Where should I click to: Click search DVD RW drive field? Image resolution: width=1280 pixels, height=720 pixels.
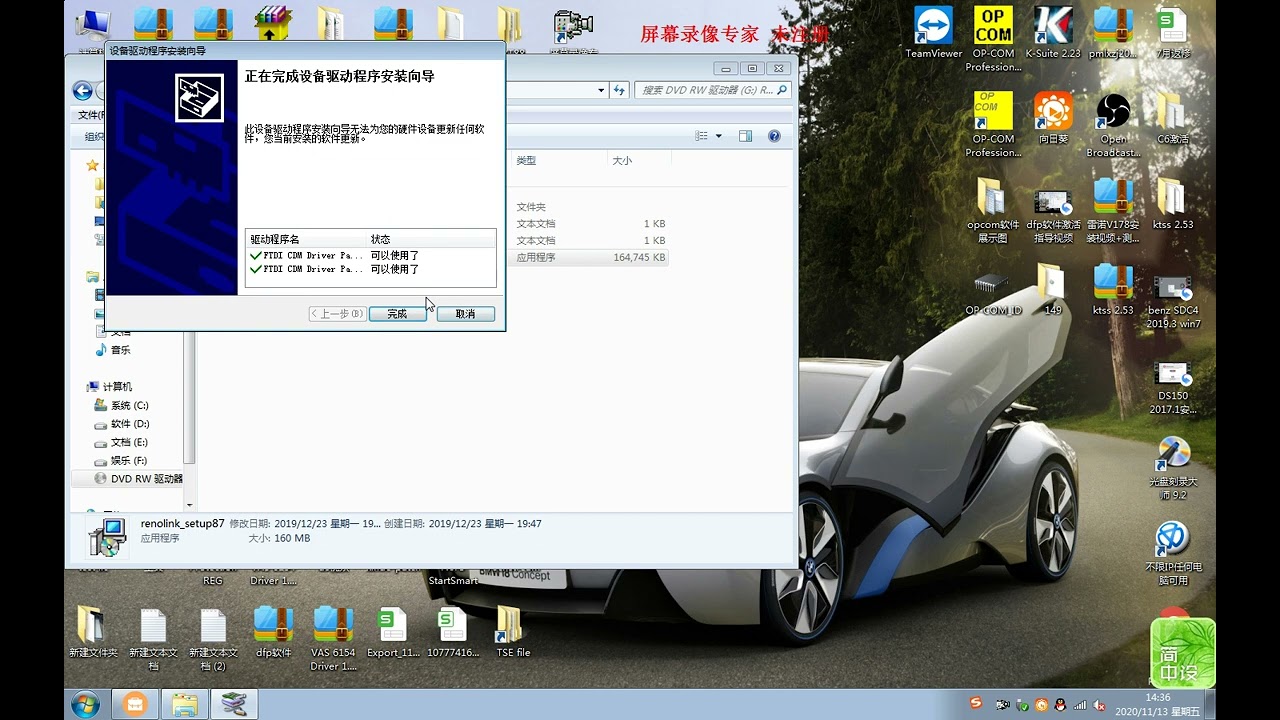click(x=712, y=90)
